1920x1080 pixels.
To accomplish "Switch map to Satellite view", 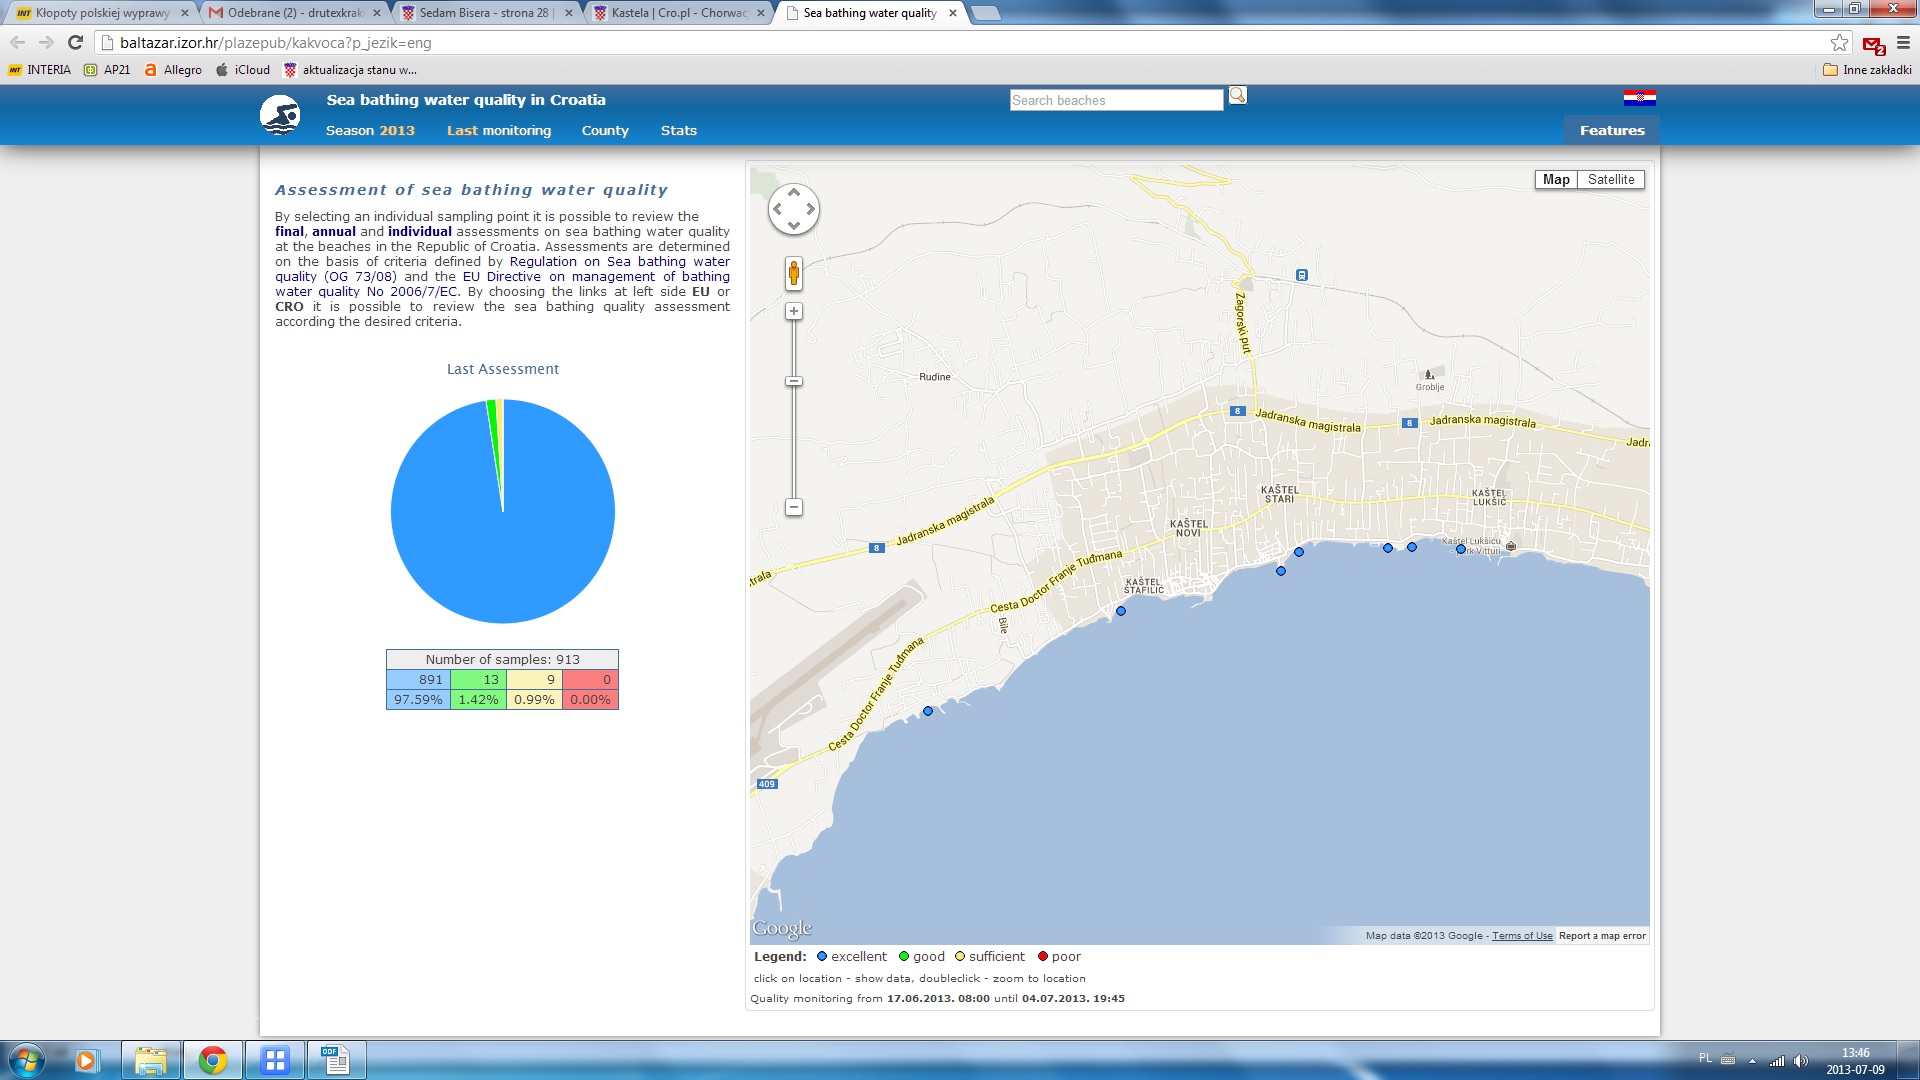I will [x=1610, y=180].
